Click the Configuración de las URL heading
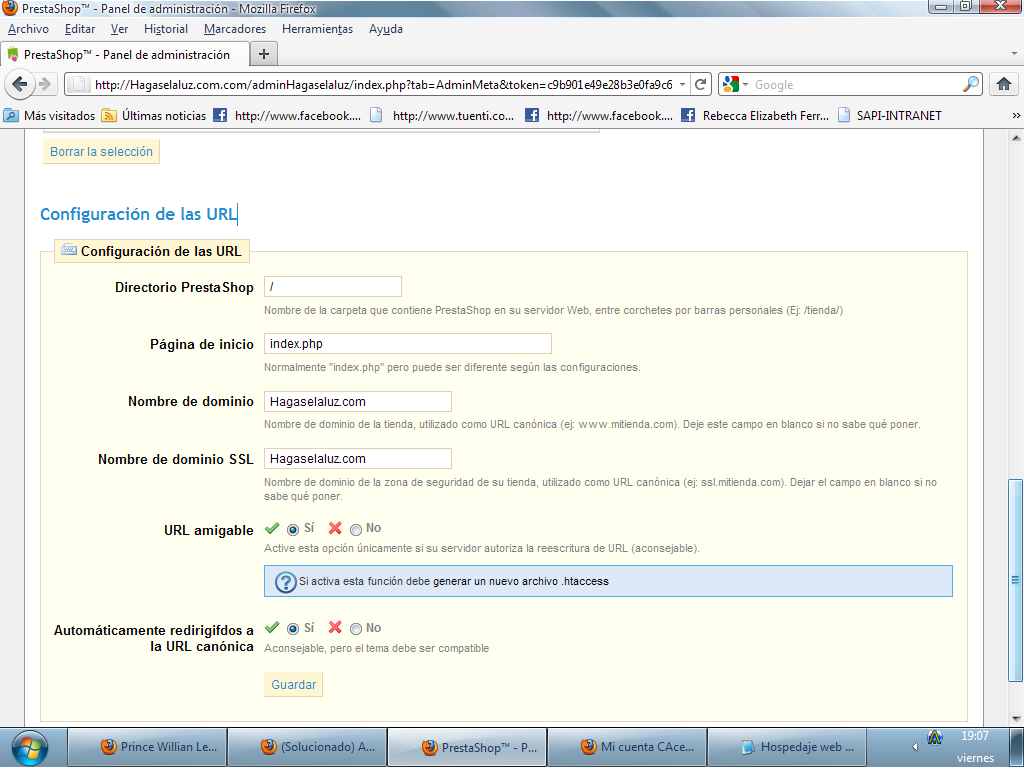Viewport: 1024px width, 768px height. click(x=138, y=214)
